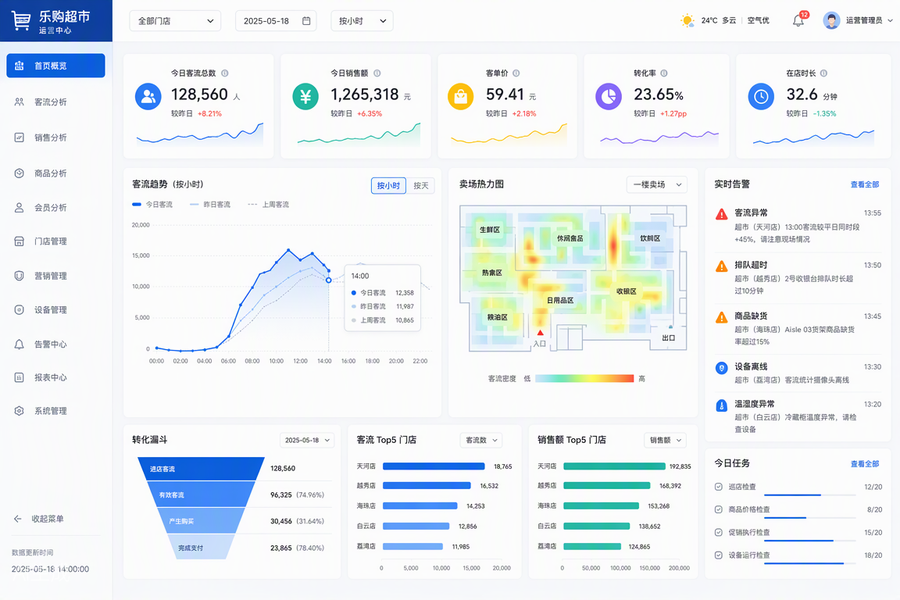Click the 今日客流总数 info icon
Viewport: 900px width, 600px height.
224,73
